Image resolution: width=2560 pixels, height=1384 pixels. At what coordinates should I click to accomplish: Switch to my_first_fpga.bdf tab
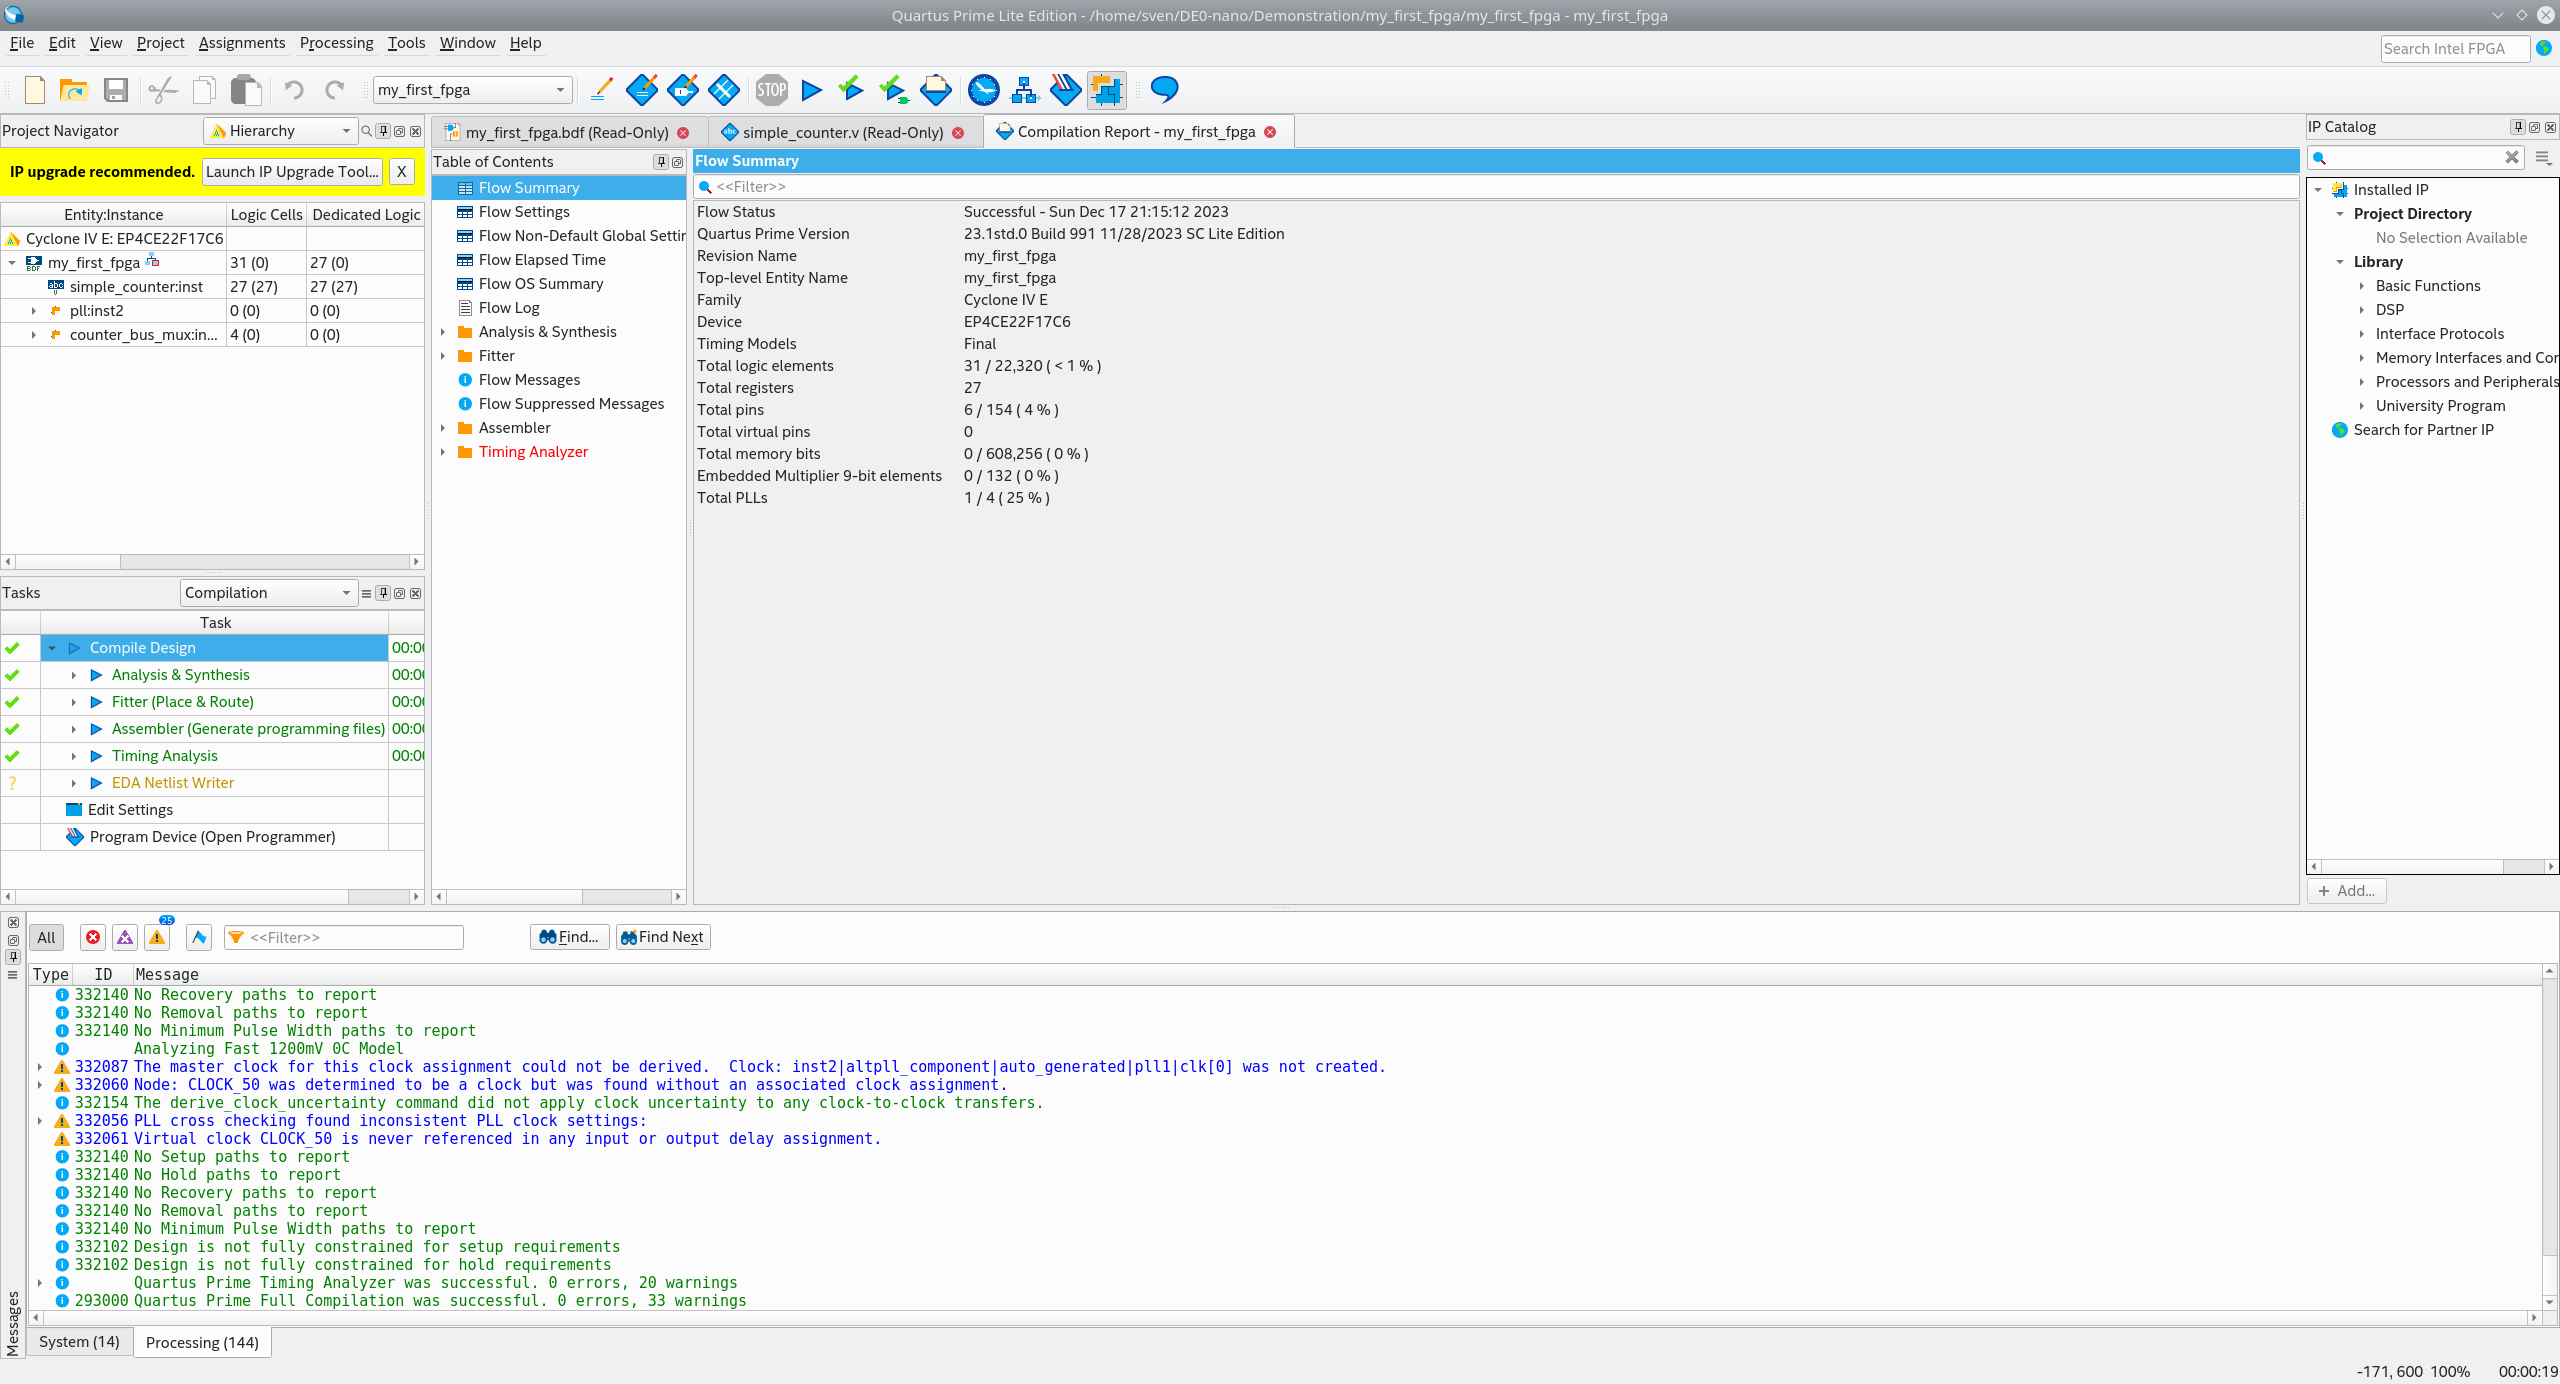tap(567, 132)
